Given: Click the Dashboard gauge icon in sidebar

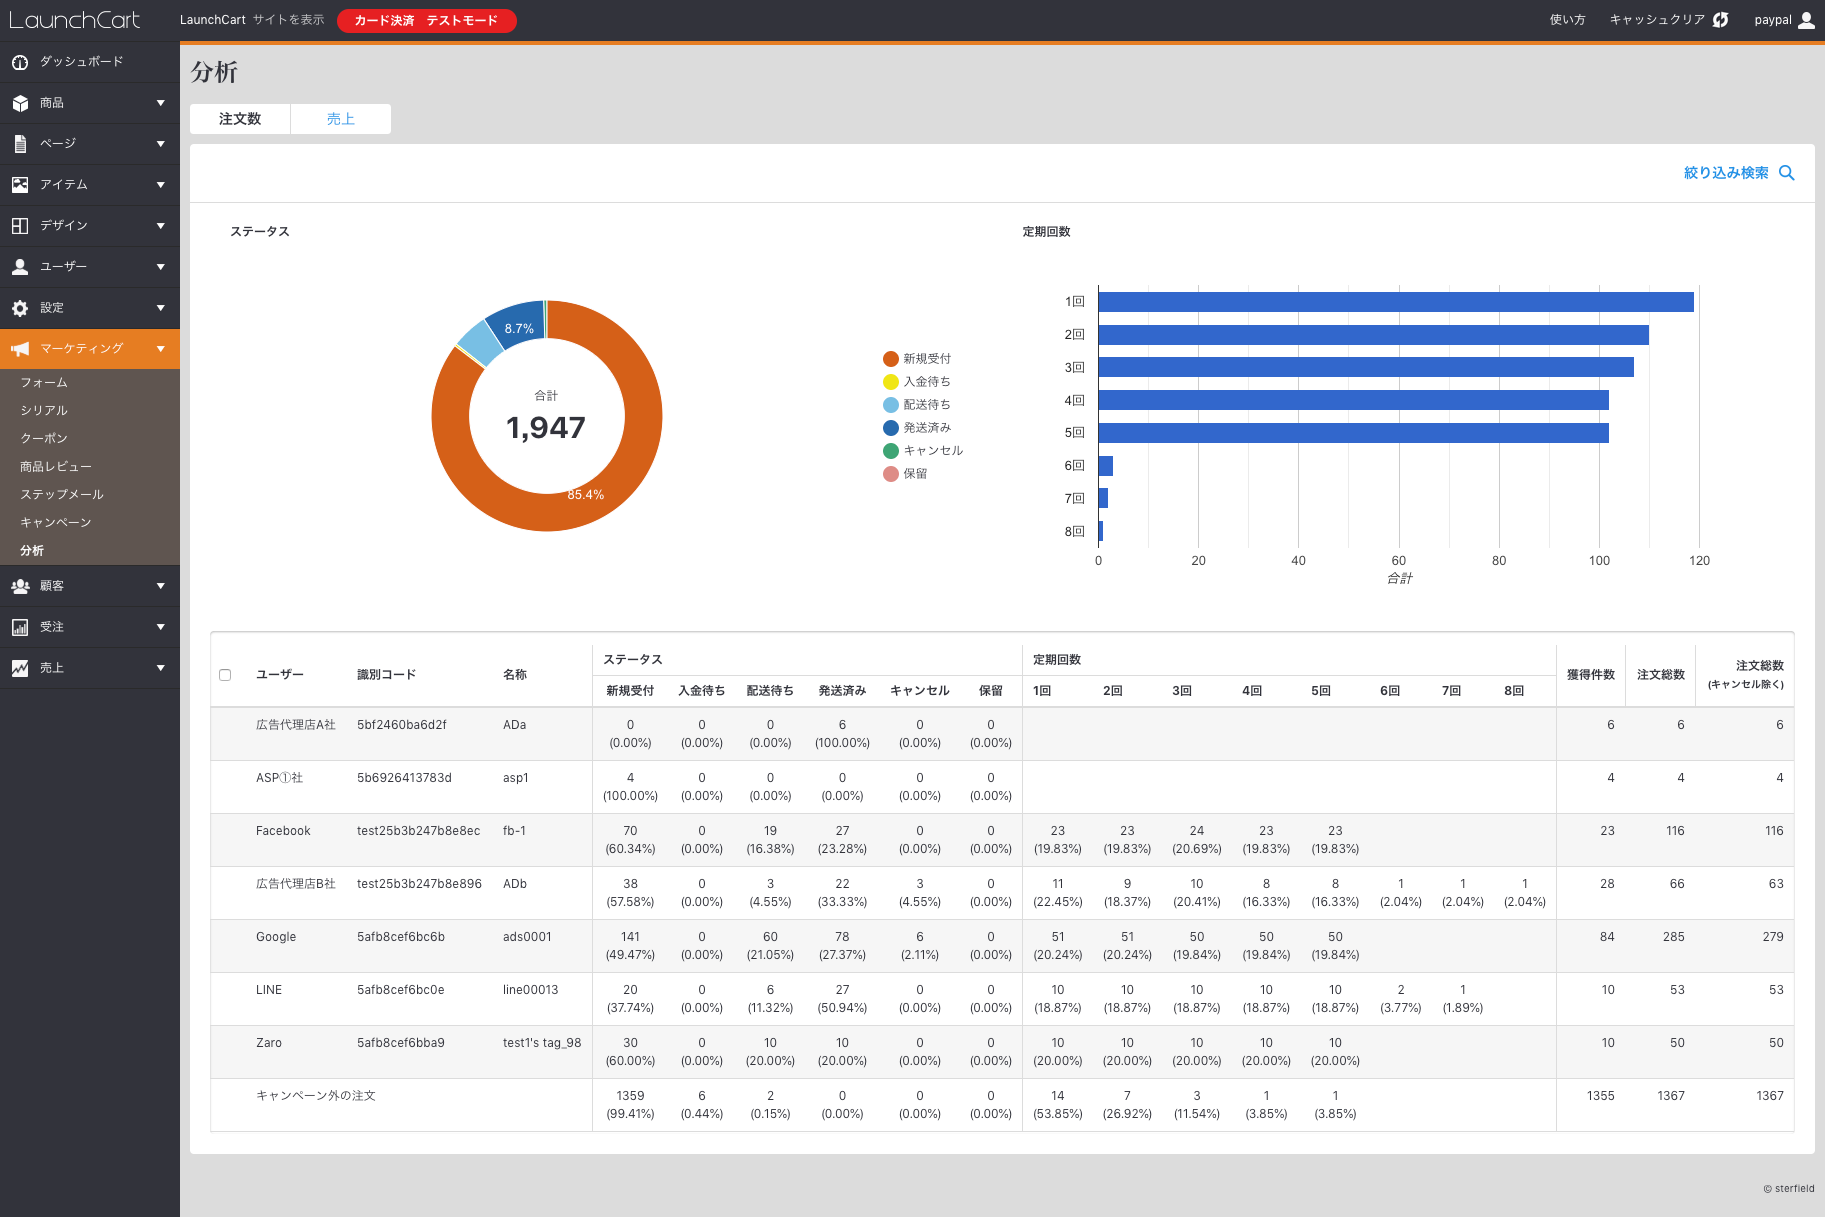Looking at the screenshot, I should (x=20, y=62).
